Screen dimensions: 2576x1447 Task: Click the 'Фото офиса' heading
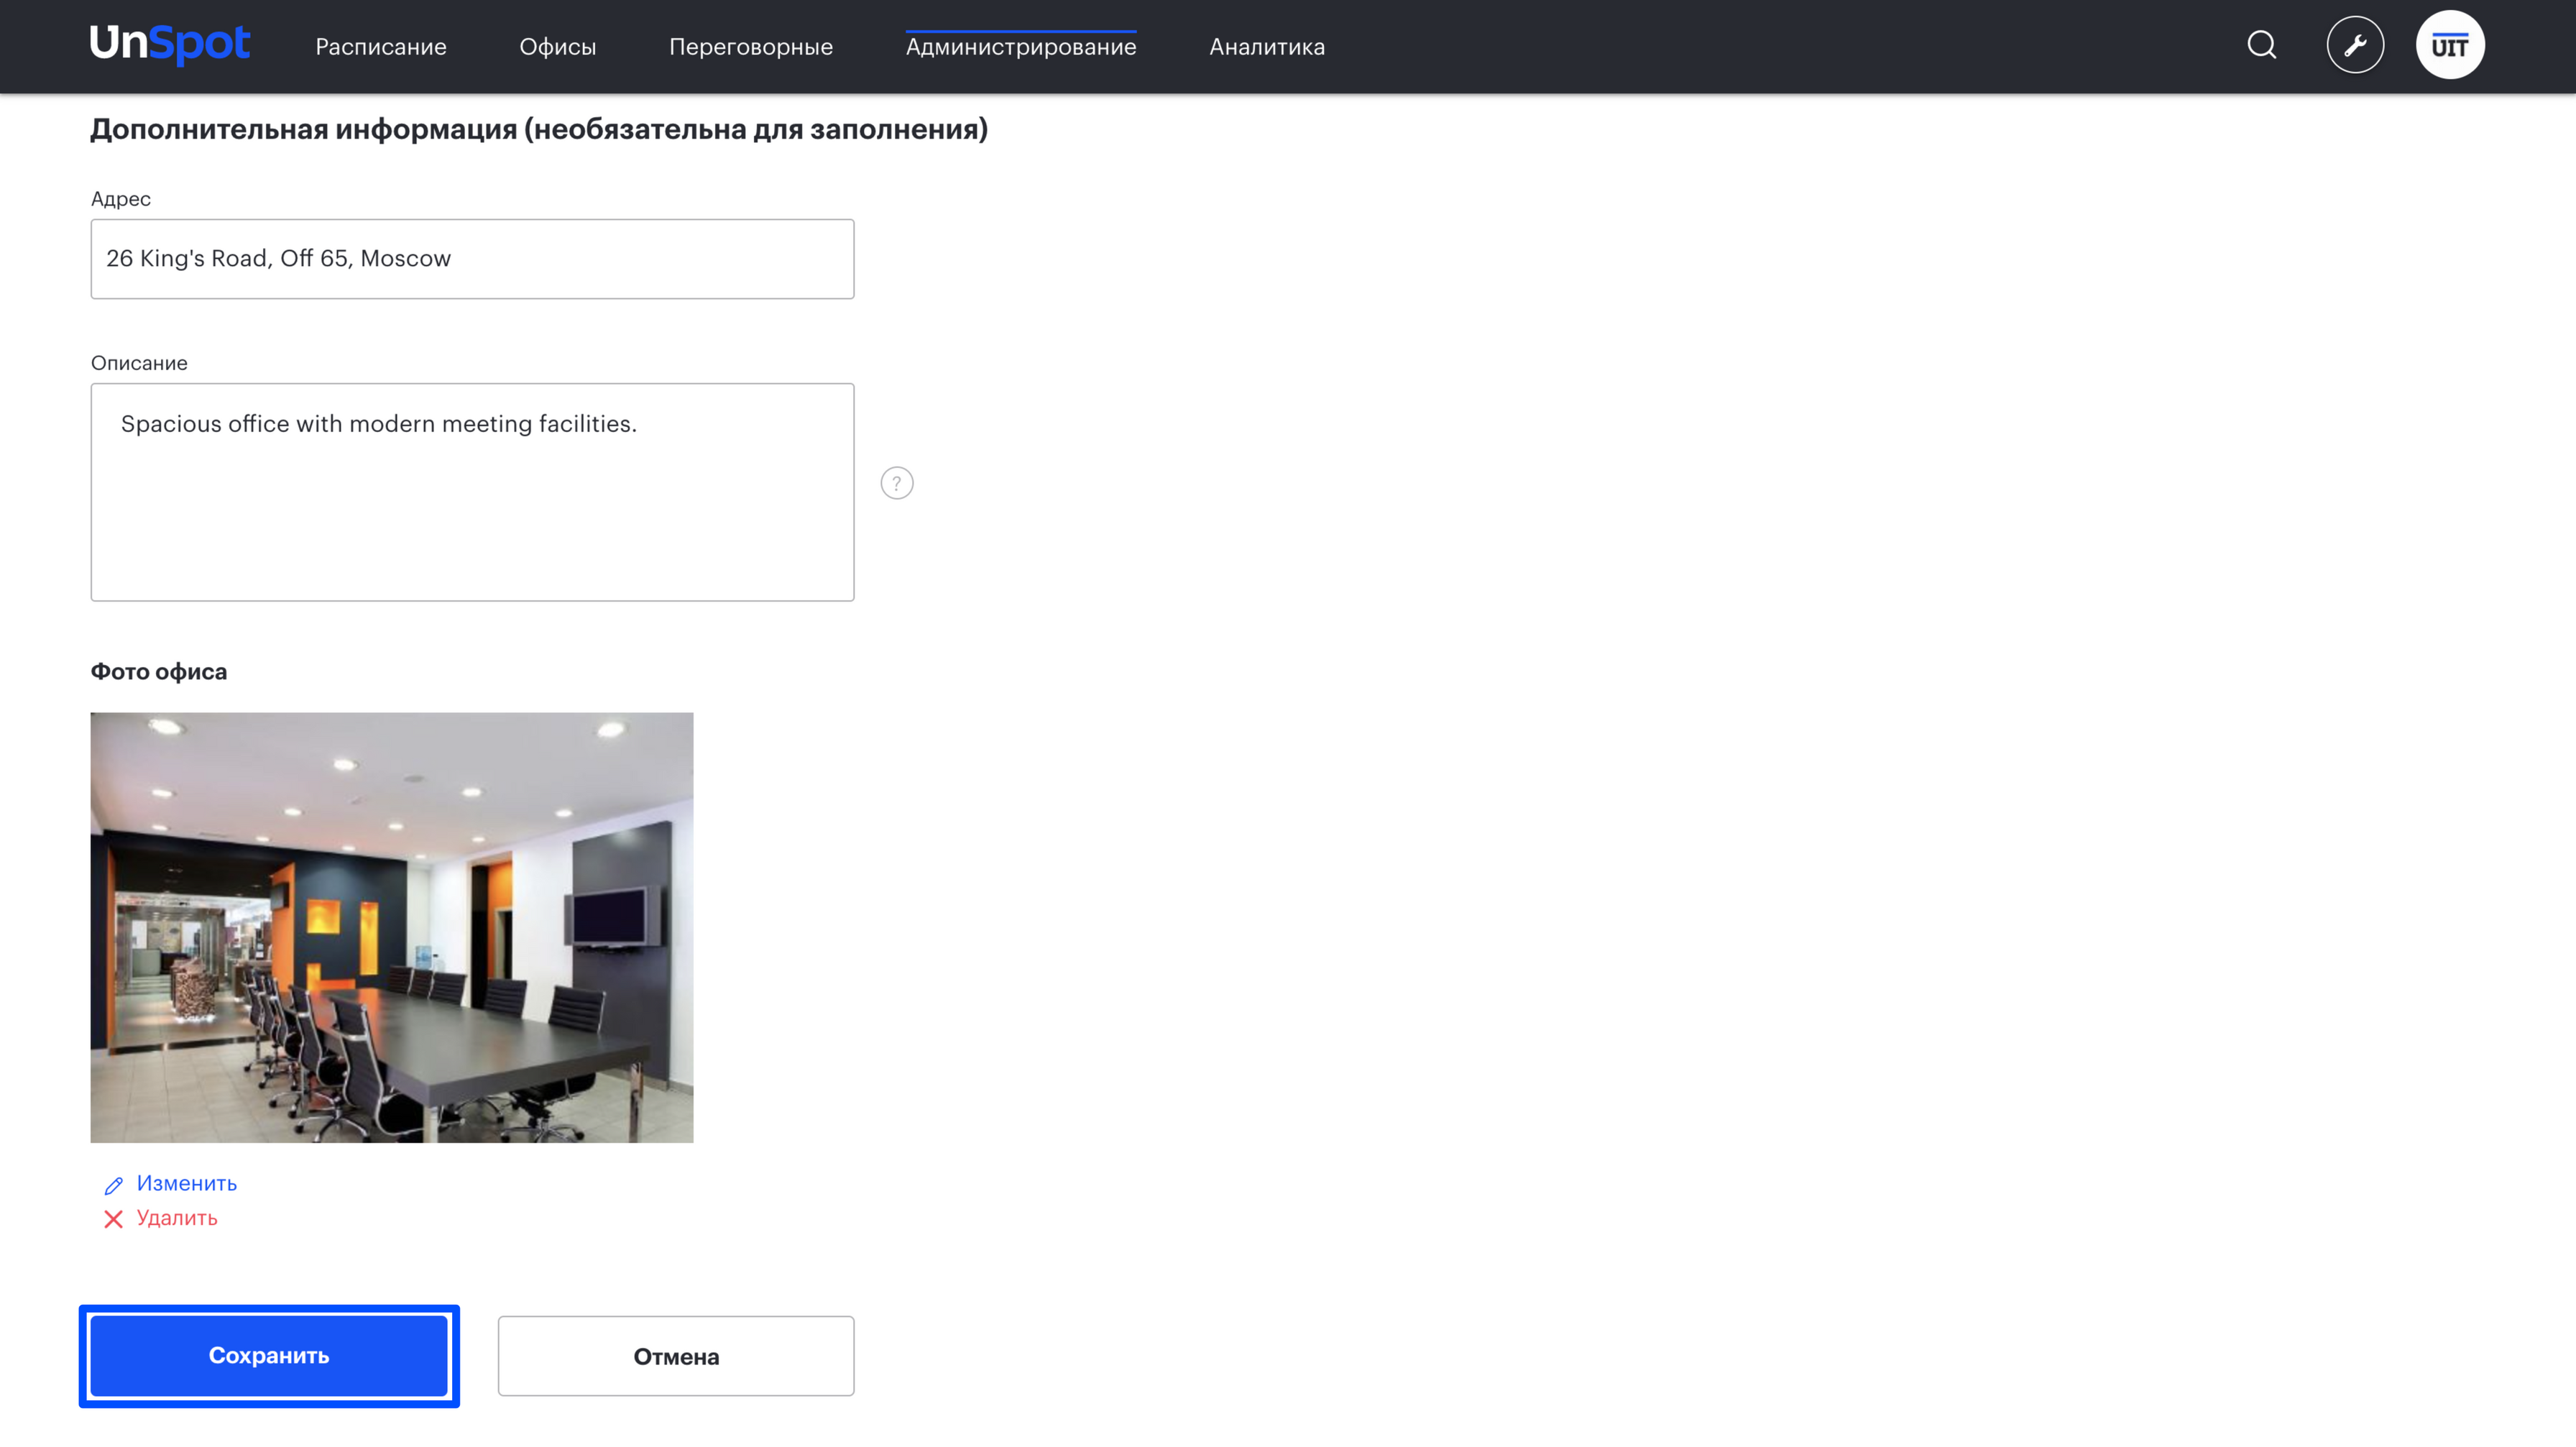(x=159, y=672)
